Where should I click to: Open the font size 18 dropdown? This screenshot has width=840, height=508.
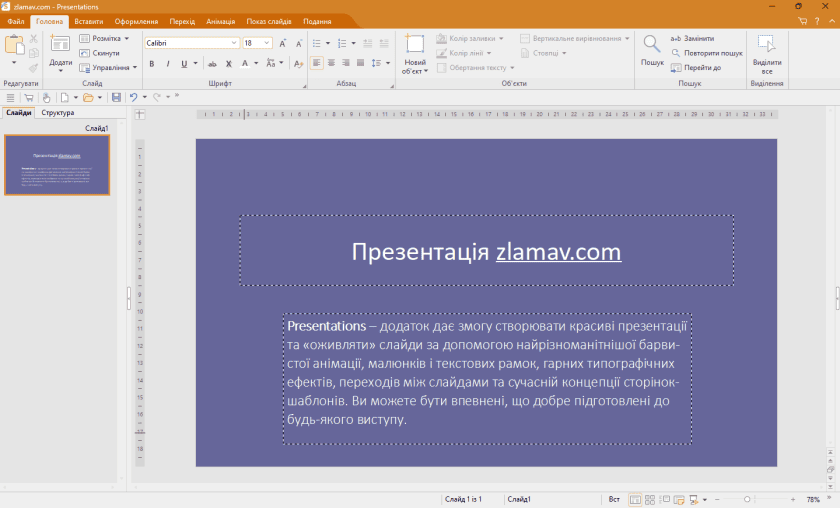(266, 43)
